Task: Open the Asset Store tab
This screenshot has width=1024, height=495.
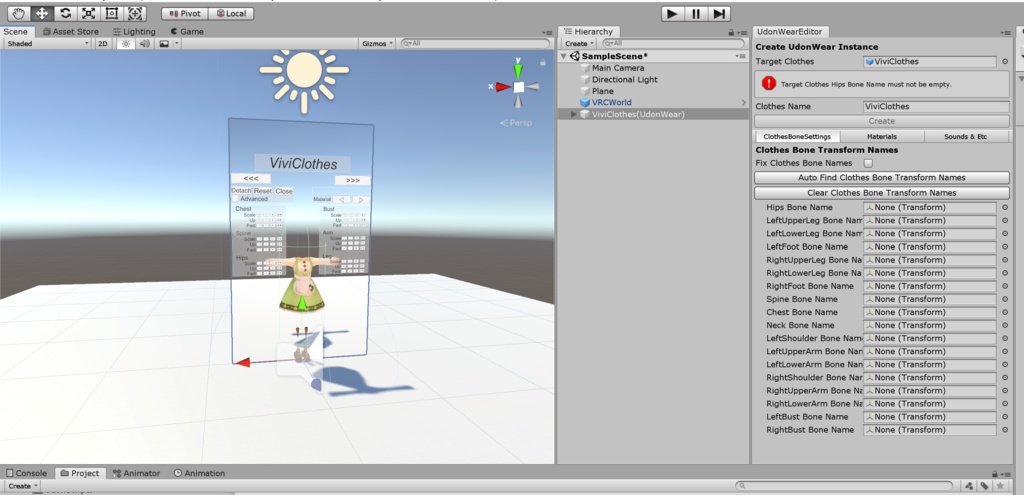Action: (71, 31)
